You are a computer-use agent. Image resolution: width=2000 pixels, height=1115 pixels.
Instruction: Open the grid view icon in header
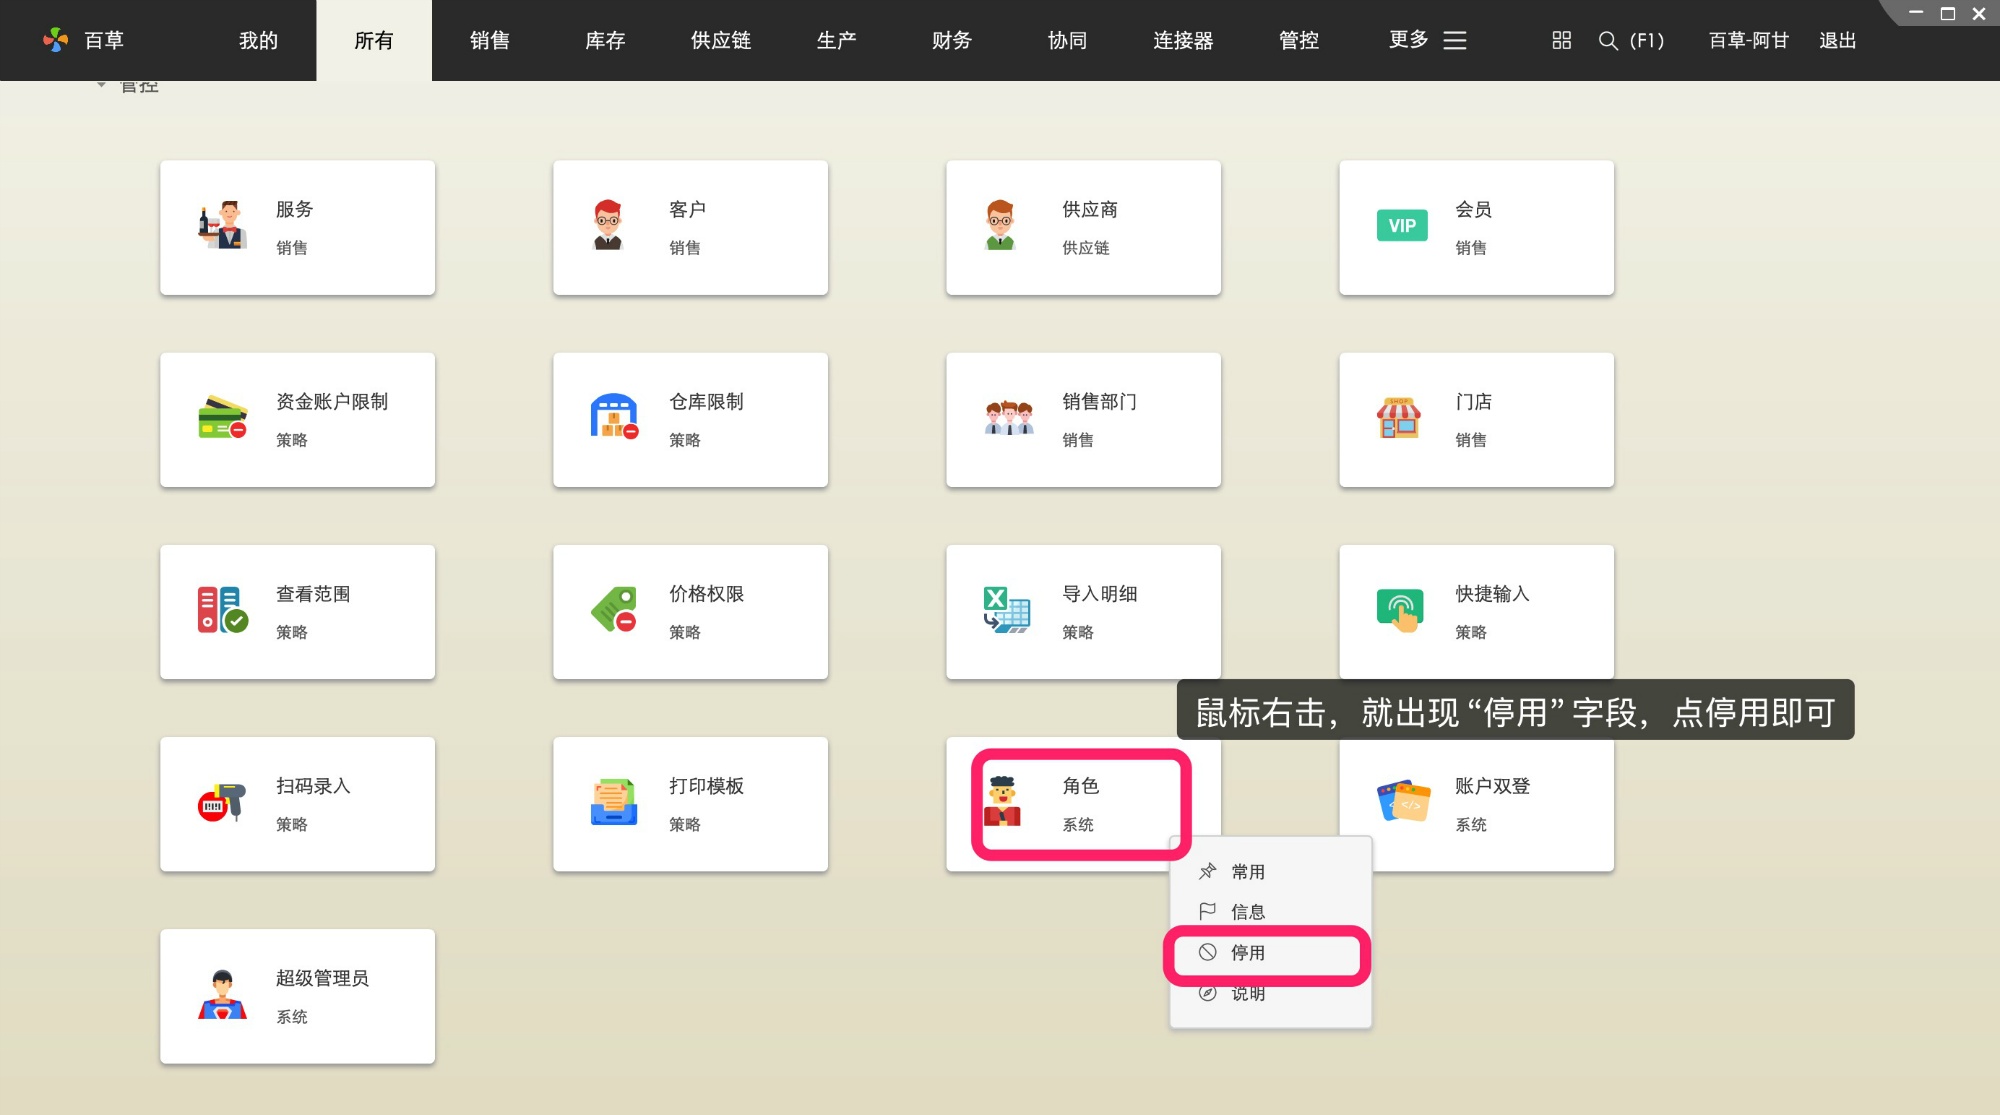[x=1561, y=40]
